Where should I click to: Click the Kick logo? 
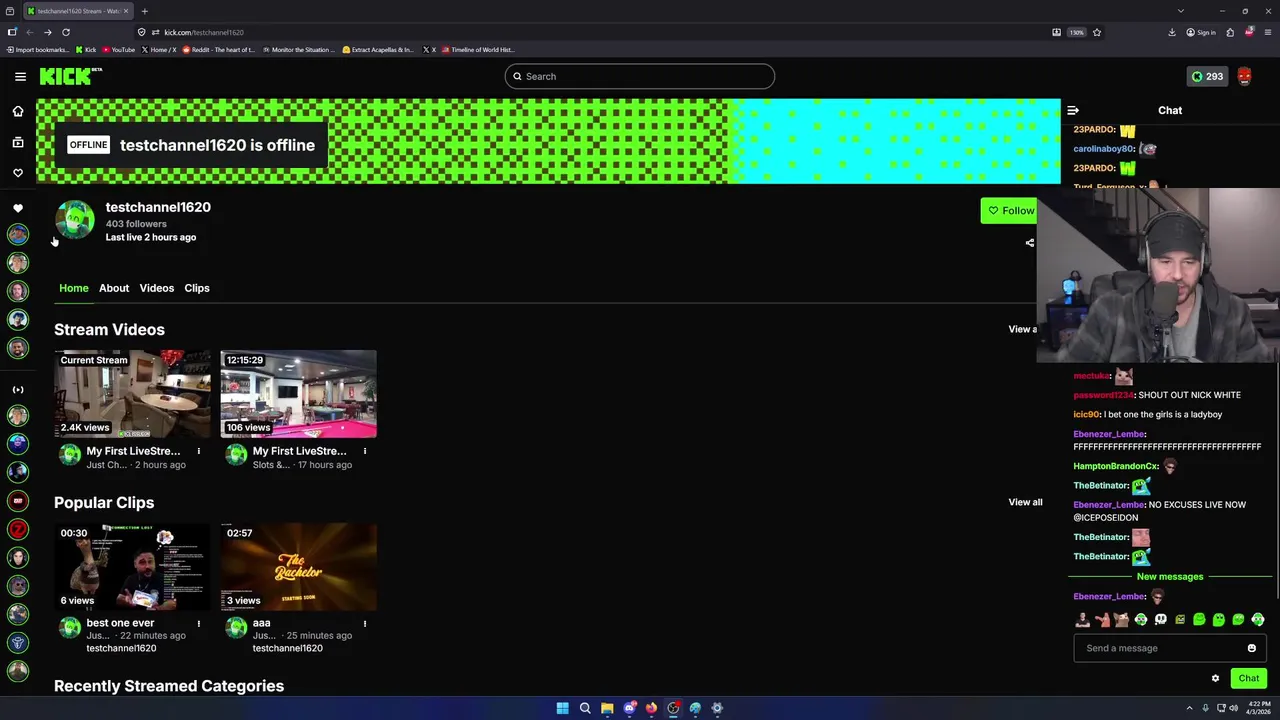tap(70, 76)
